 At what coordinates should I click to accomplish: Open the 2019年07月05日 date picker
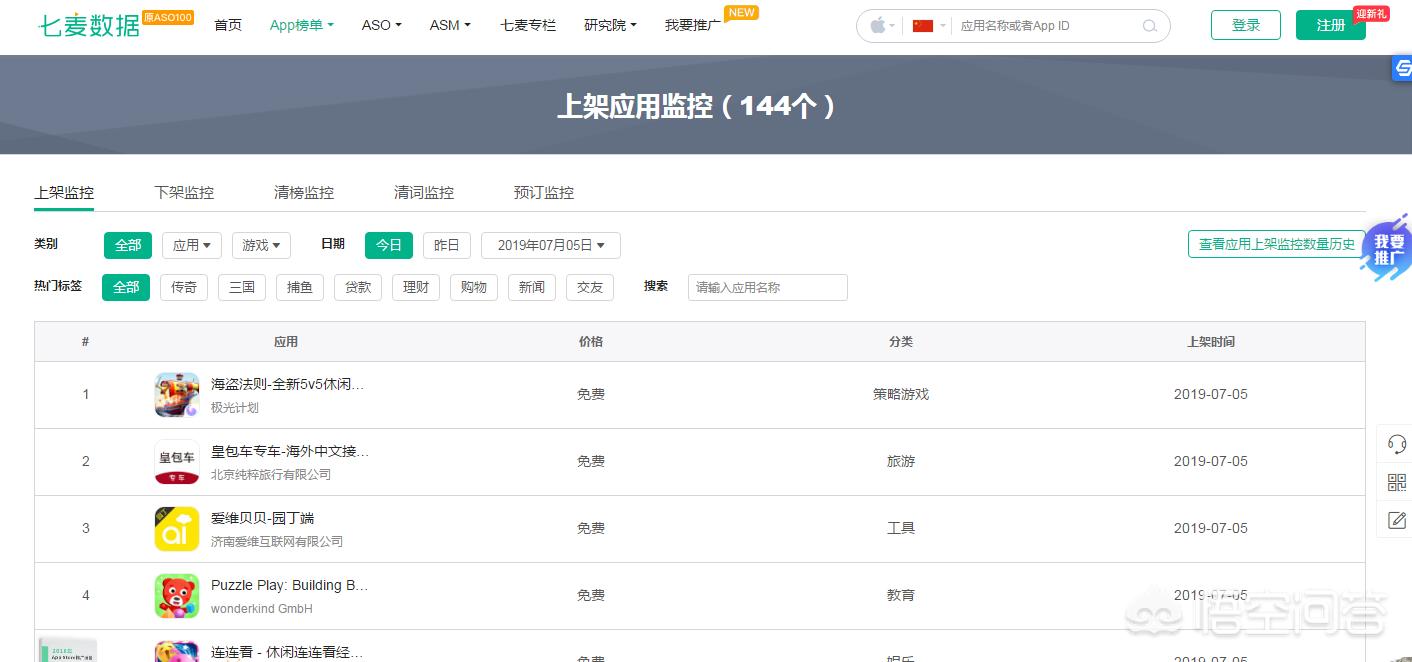point(551,245)
